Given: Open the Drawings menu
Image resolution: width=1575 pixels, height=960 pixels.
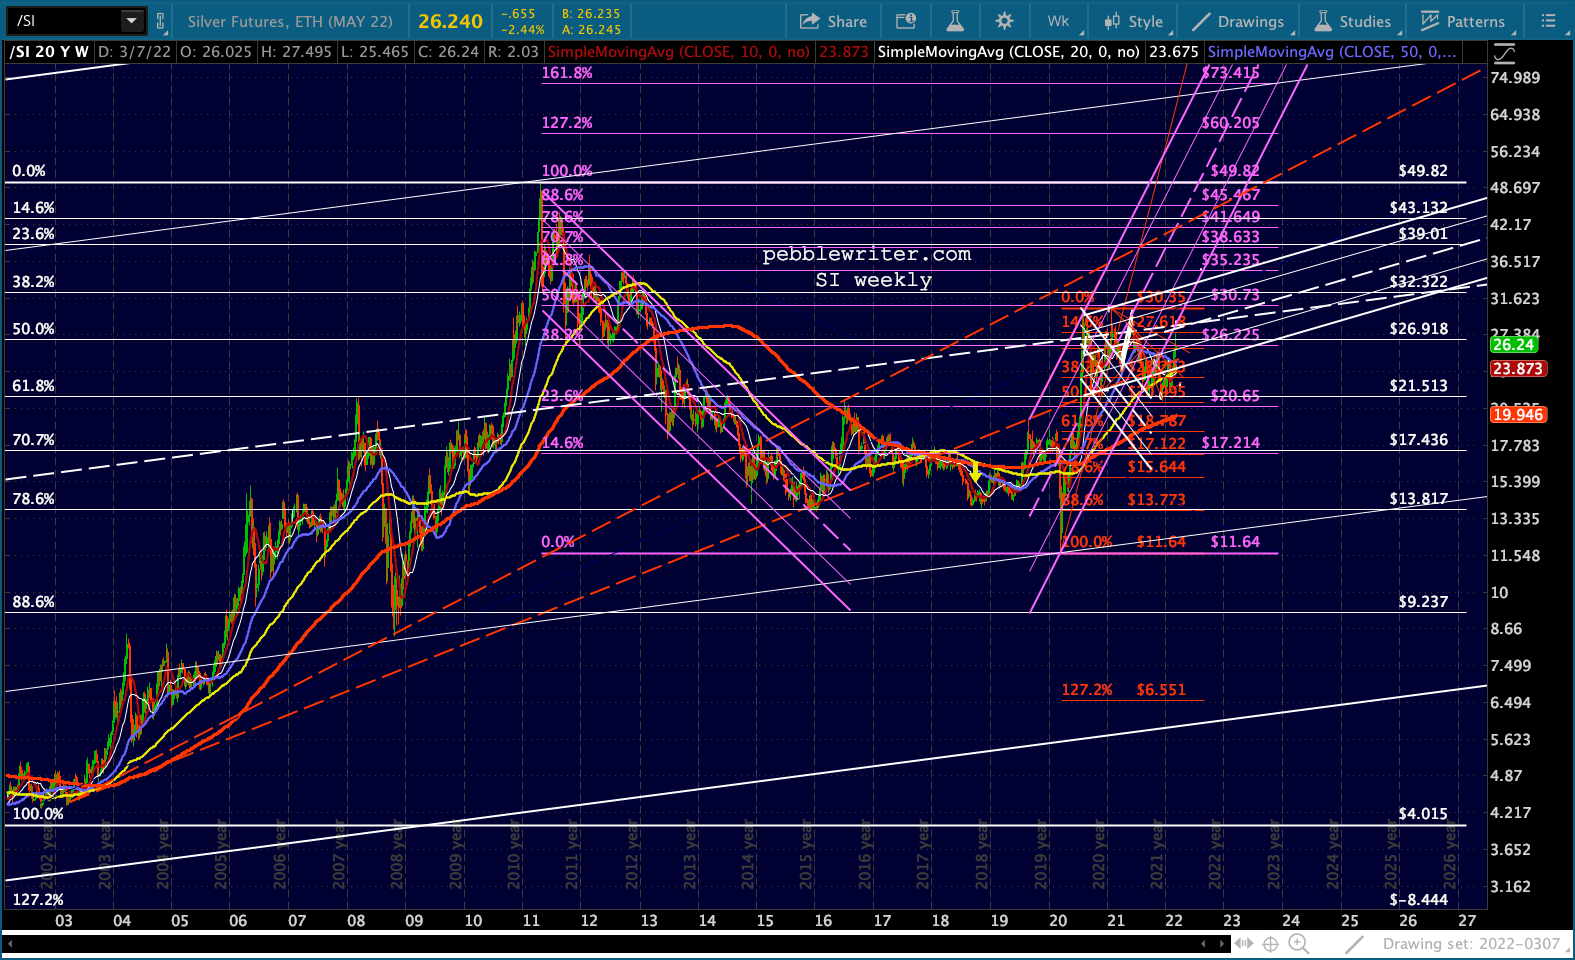Looking at the screenshot, I should [x=1237, y=21].
